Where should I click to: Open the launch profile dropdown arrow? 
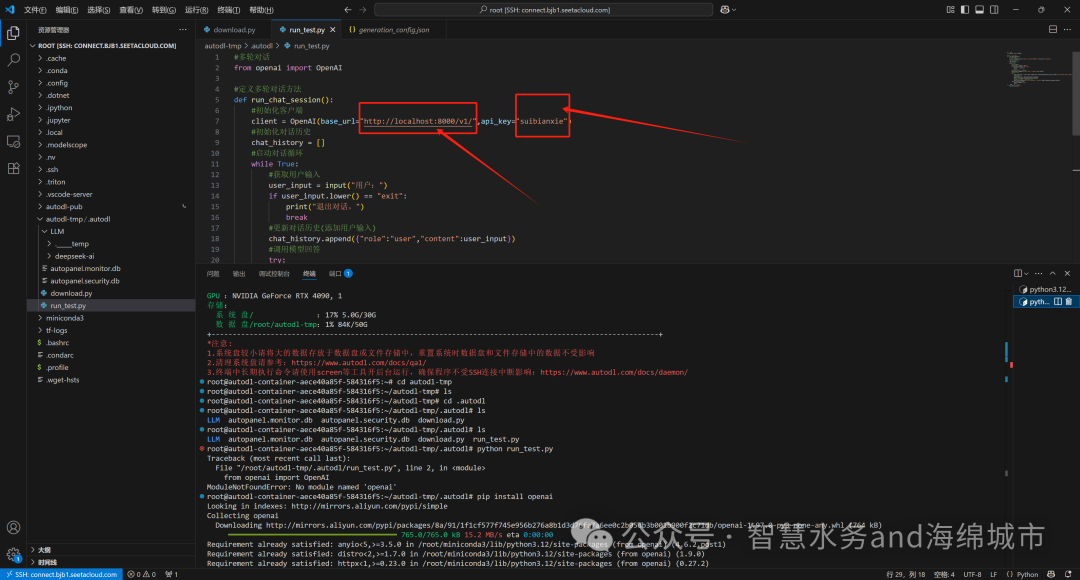point(1026,273)
